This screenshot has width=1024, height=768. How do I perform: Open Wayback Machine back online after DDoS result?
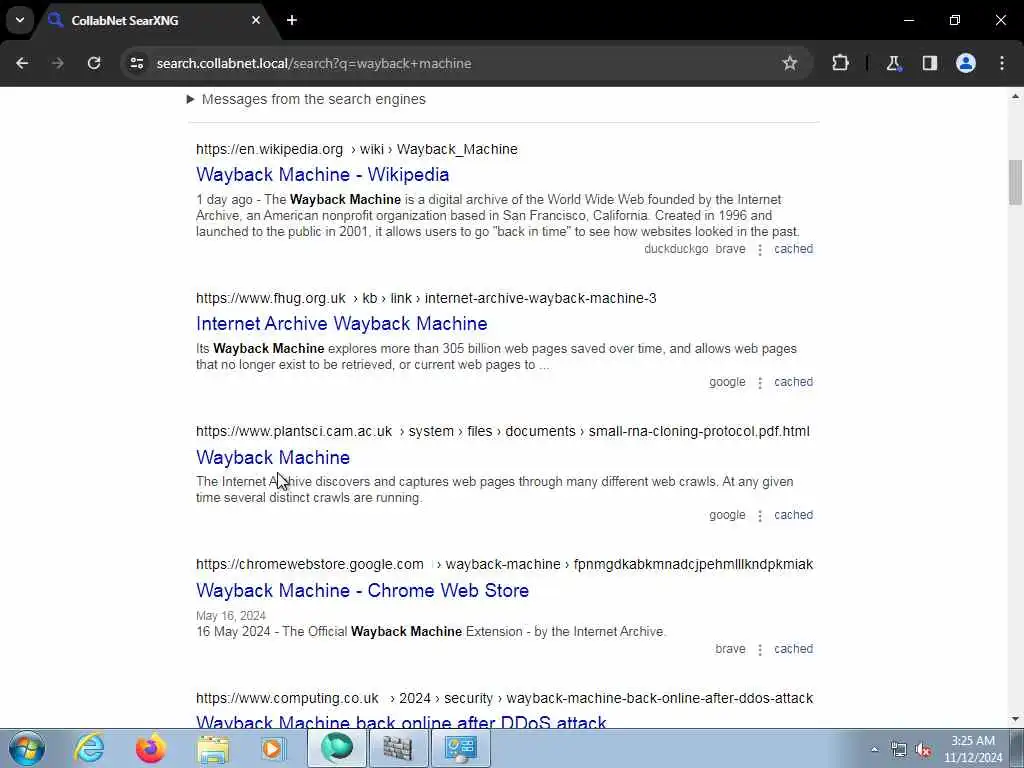click(402, 722)
